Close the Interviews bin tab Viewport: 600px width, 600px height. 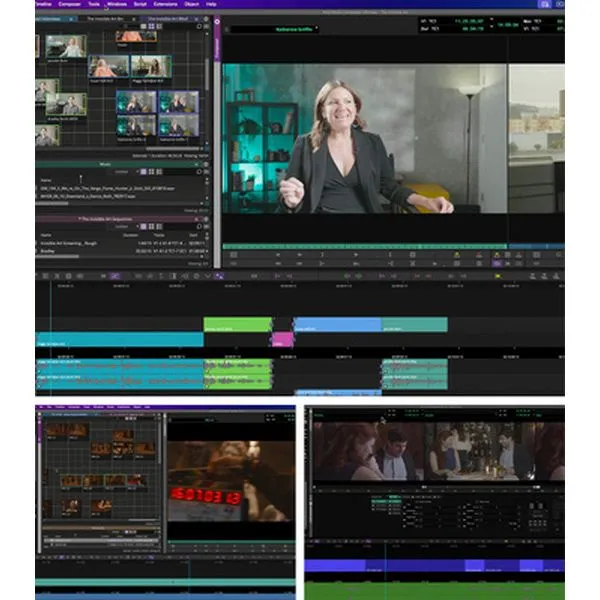(71, 19)
